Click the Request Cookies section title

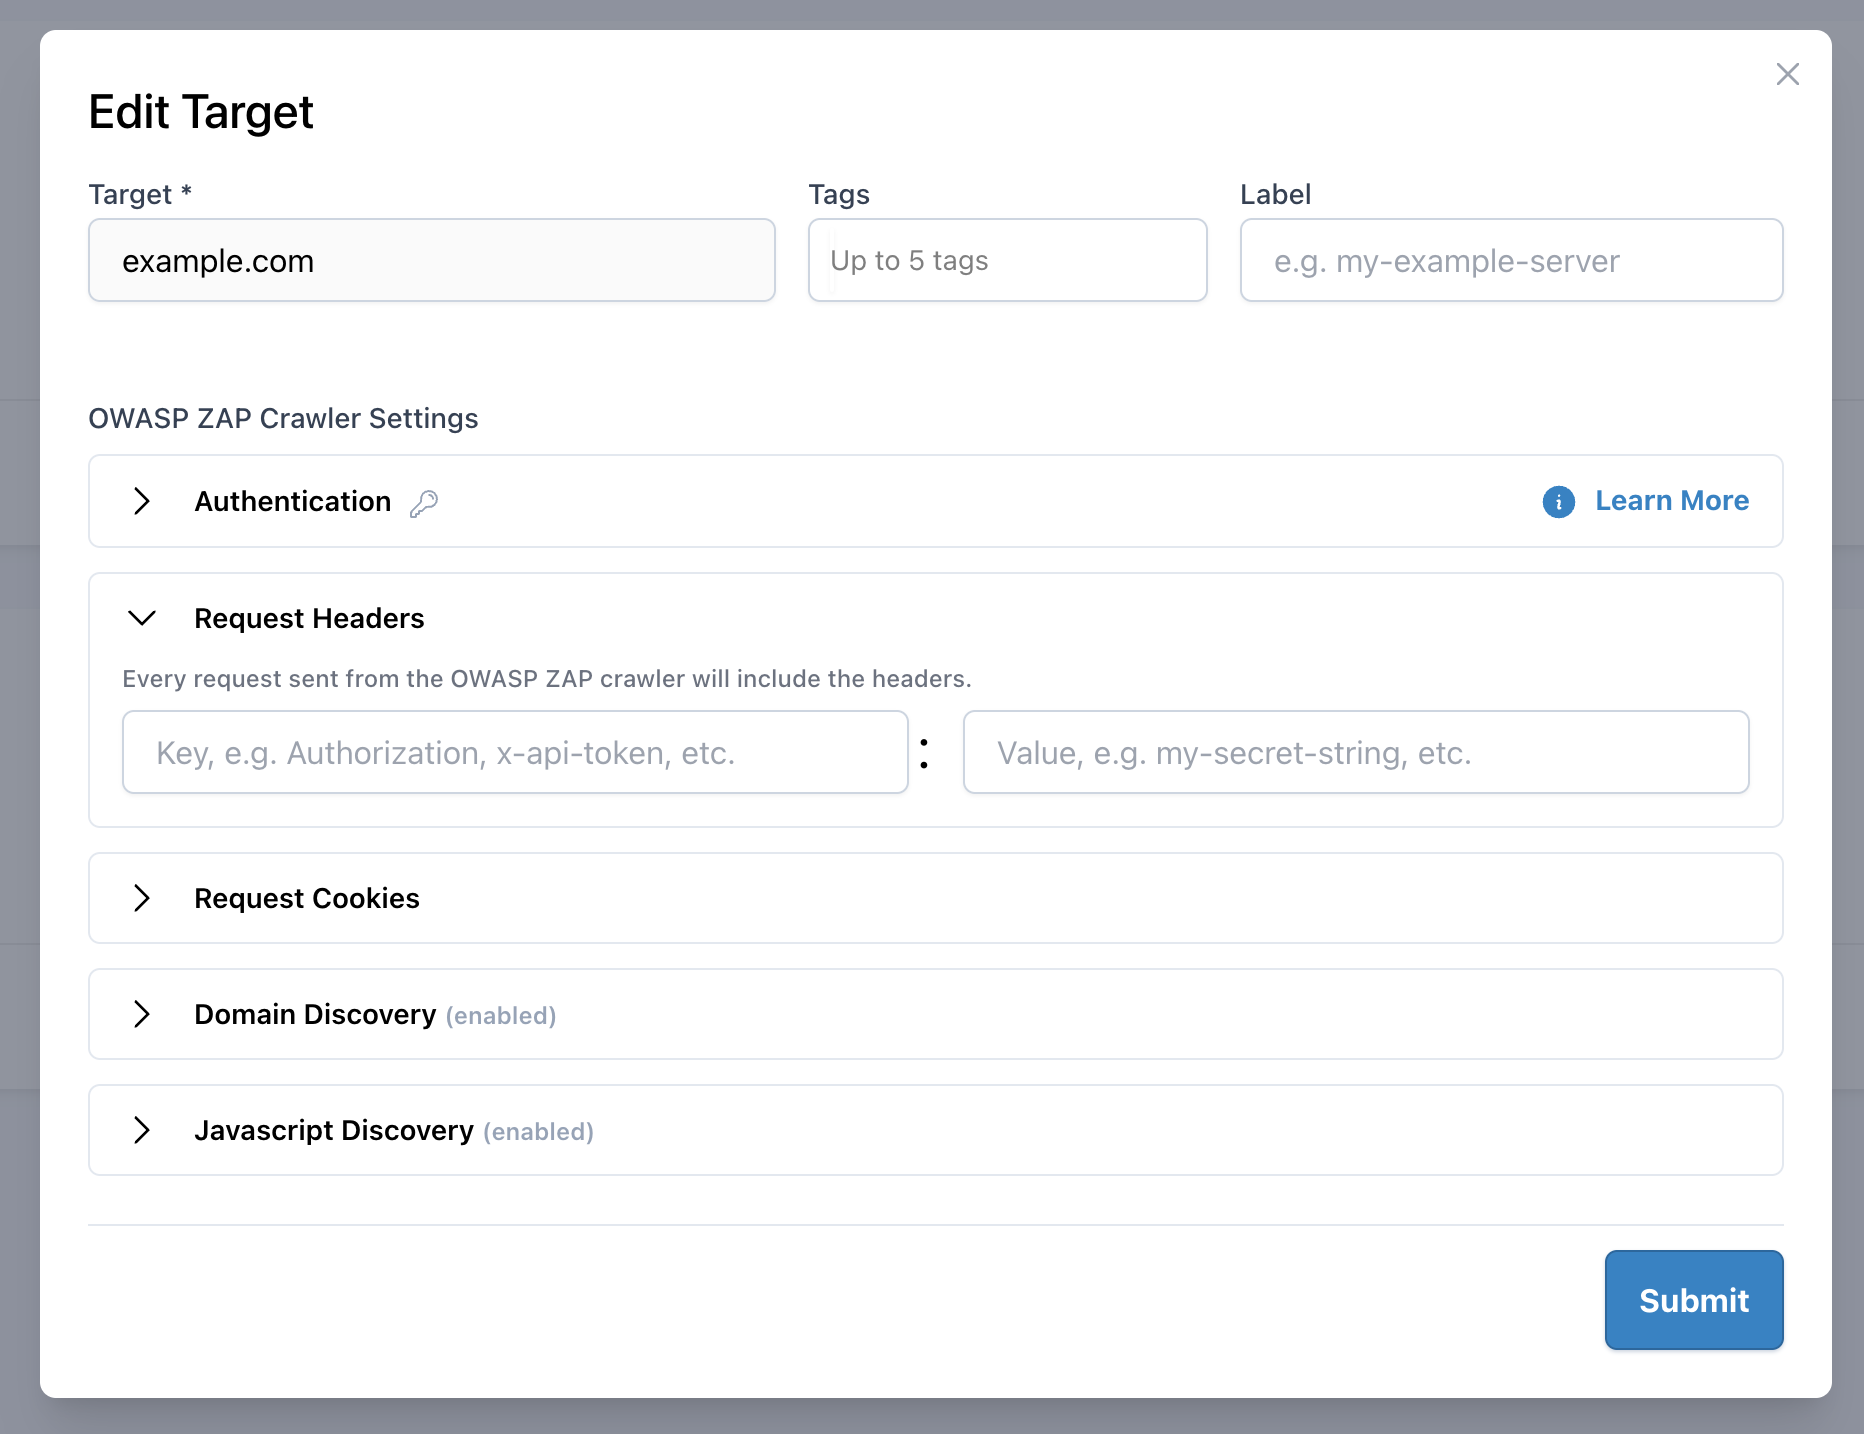tap(306, 898)
